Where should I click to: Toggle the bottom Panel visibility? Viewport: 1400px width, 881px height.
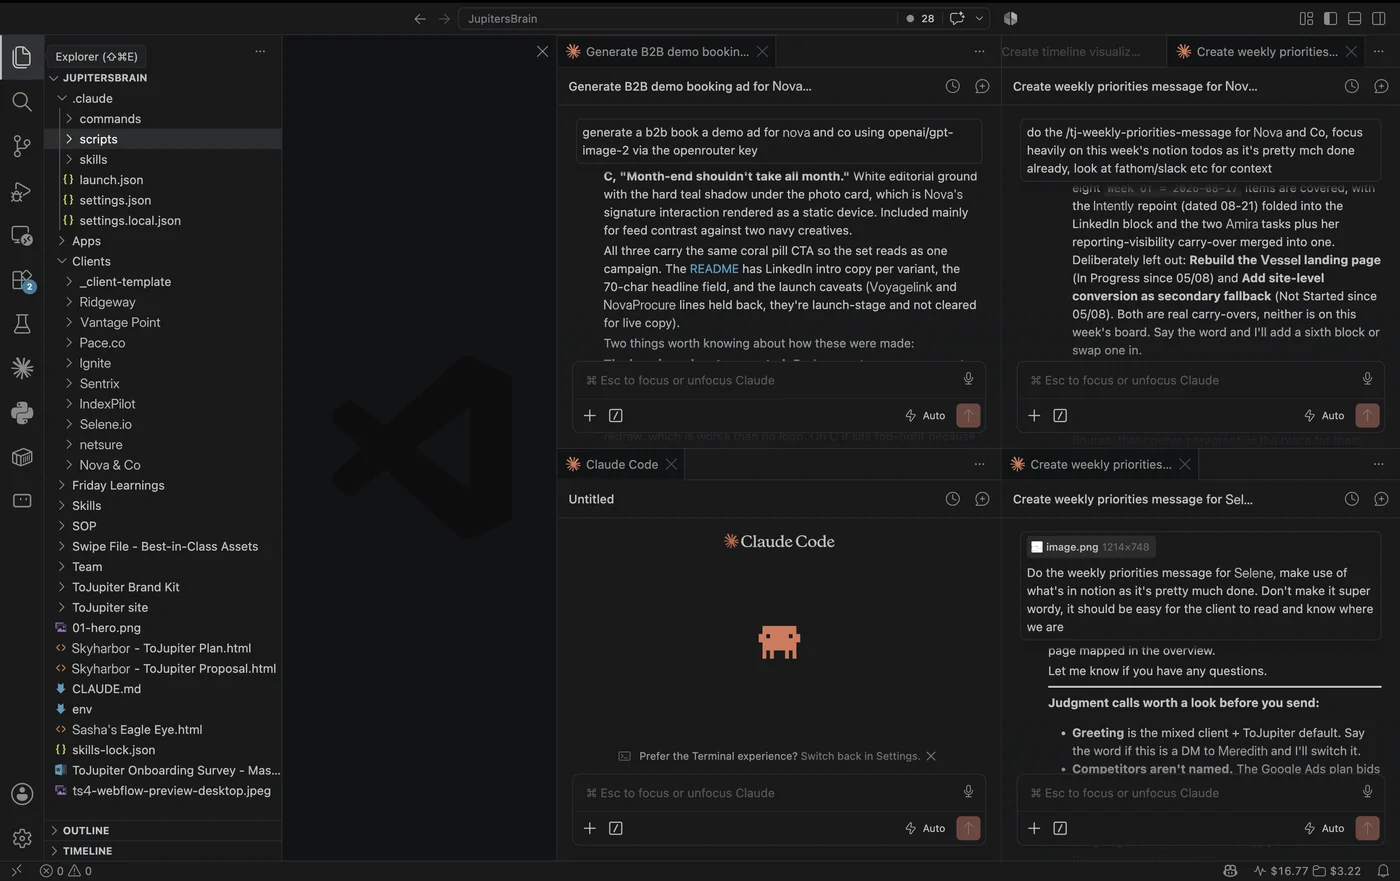pyautogui.click(x=1354, y=18)
